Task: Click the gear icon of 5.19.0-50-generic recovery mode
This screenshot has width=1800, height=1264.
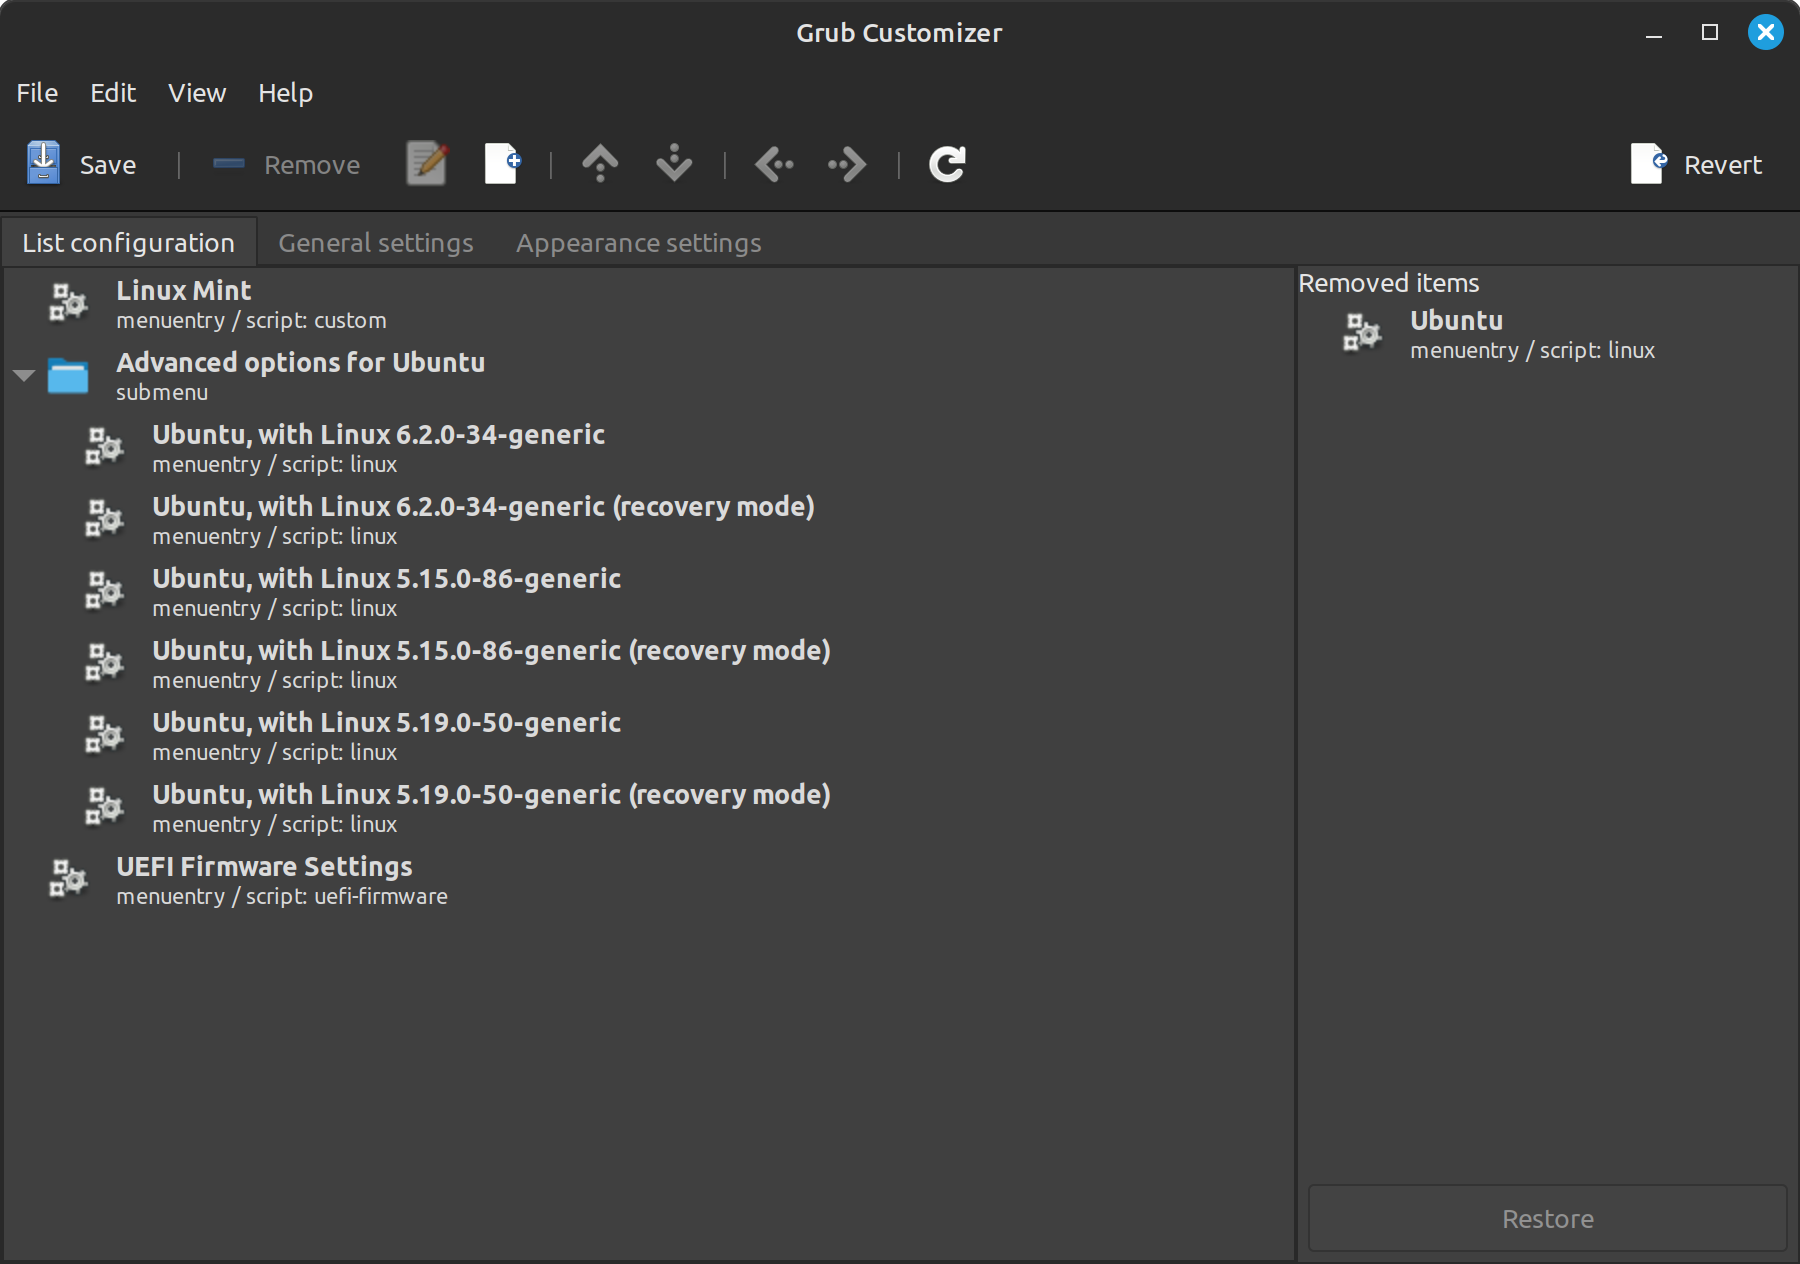Action: pos(104,807)
